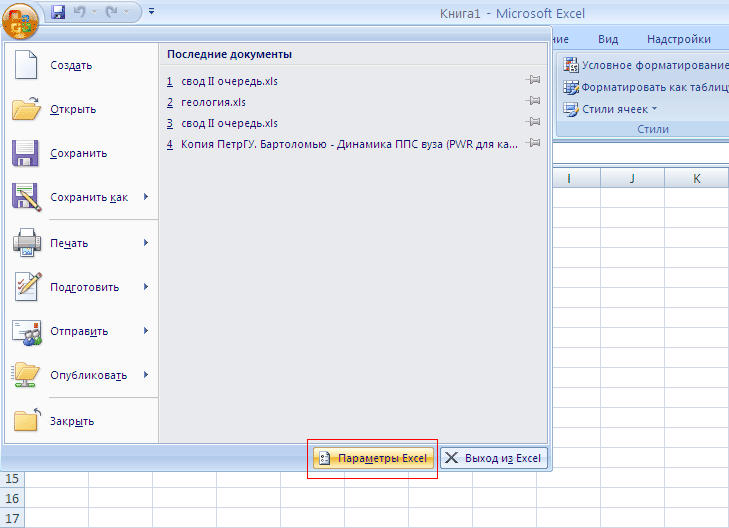
Task: Click the blank page icon next to Создать
Action: coord(26,65)
